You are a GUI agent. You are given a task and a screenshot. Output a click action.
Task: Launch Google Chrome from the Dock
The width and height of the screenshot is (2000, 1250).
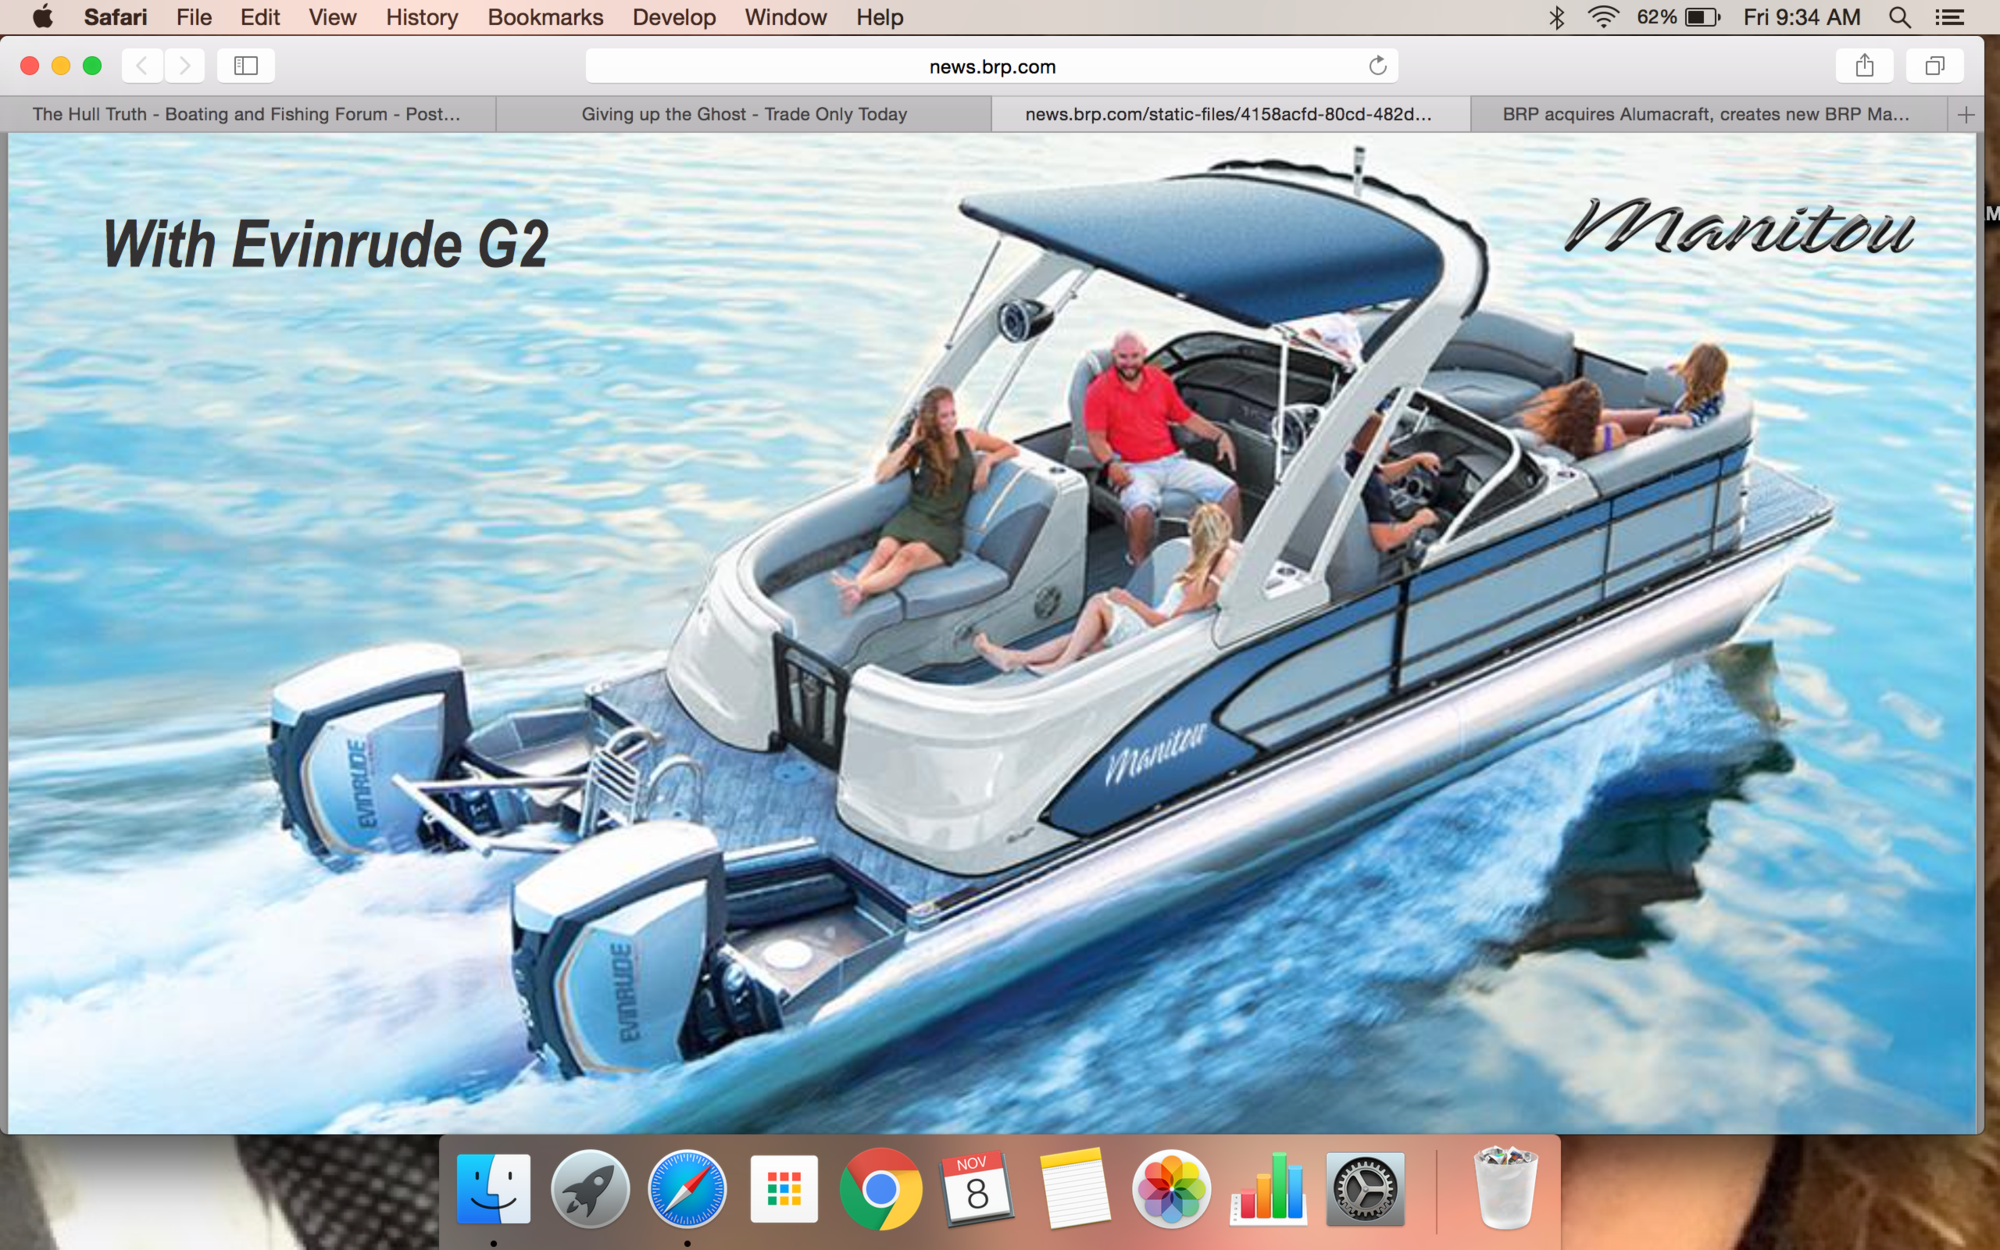[x=880, y=1189]
